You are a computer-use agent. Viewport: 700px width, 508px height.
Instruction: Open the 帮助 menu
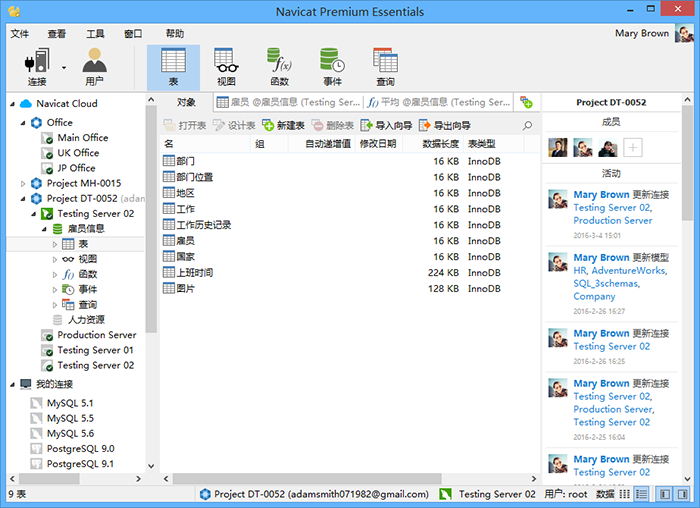point(175,33)
